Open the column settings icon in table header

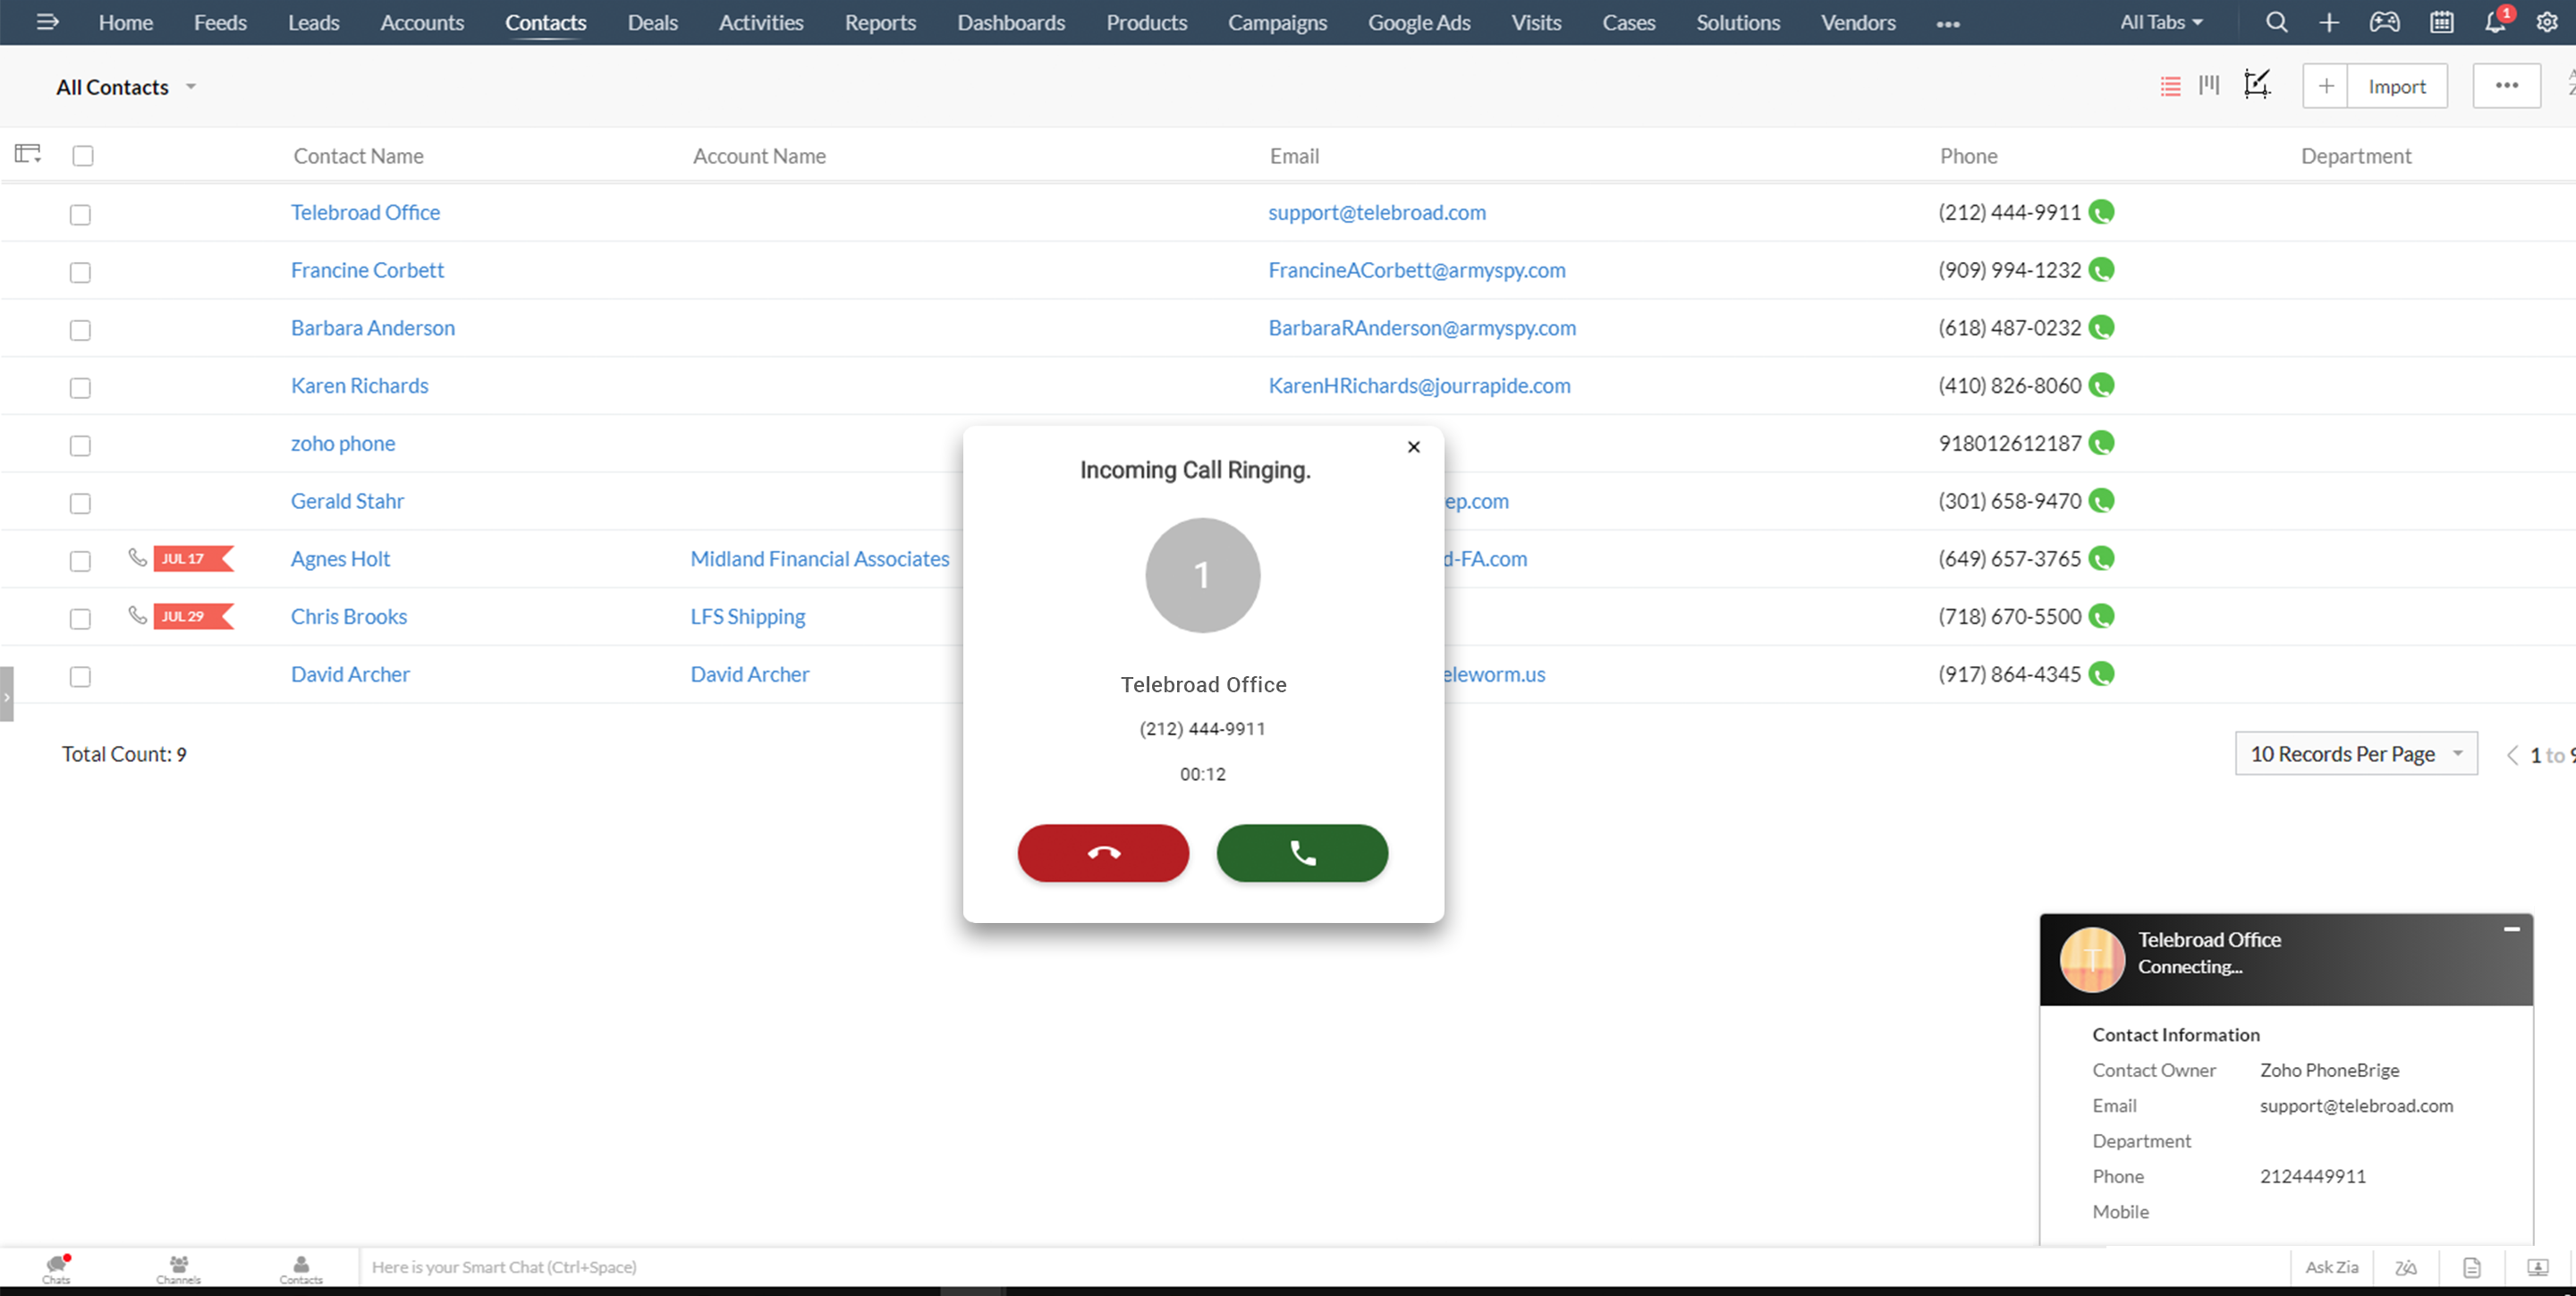tap(28, 154)
